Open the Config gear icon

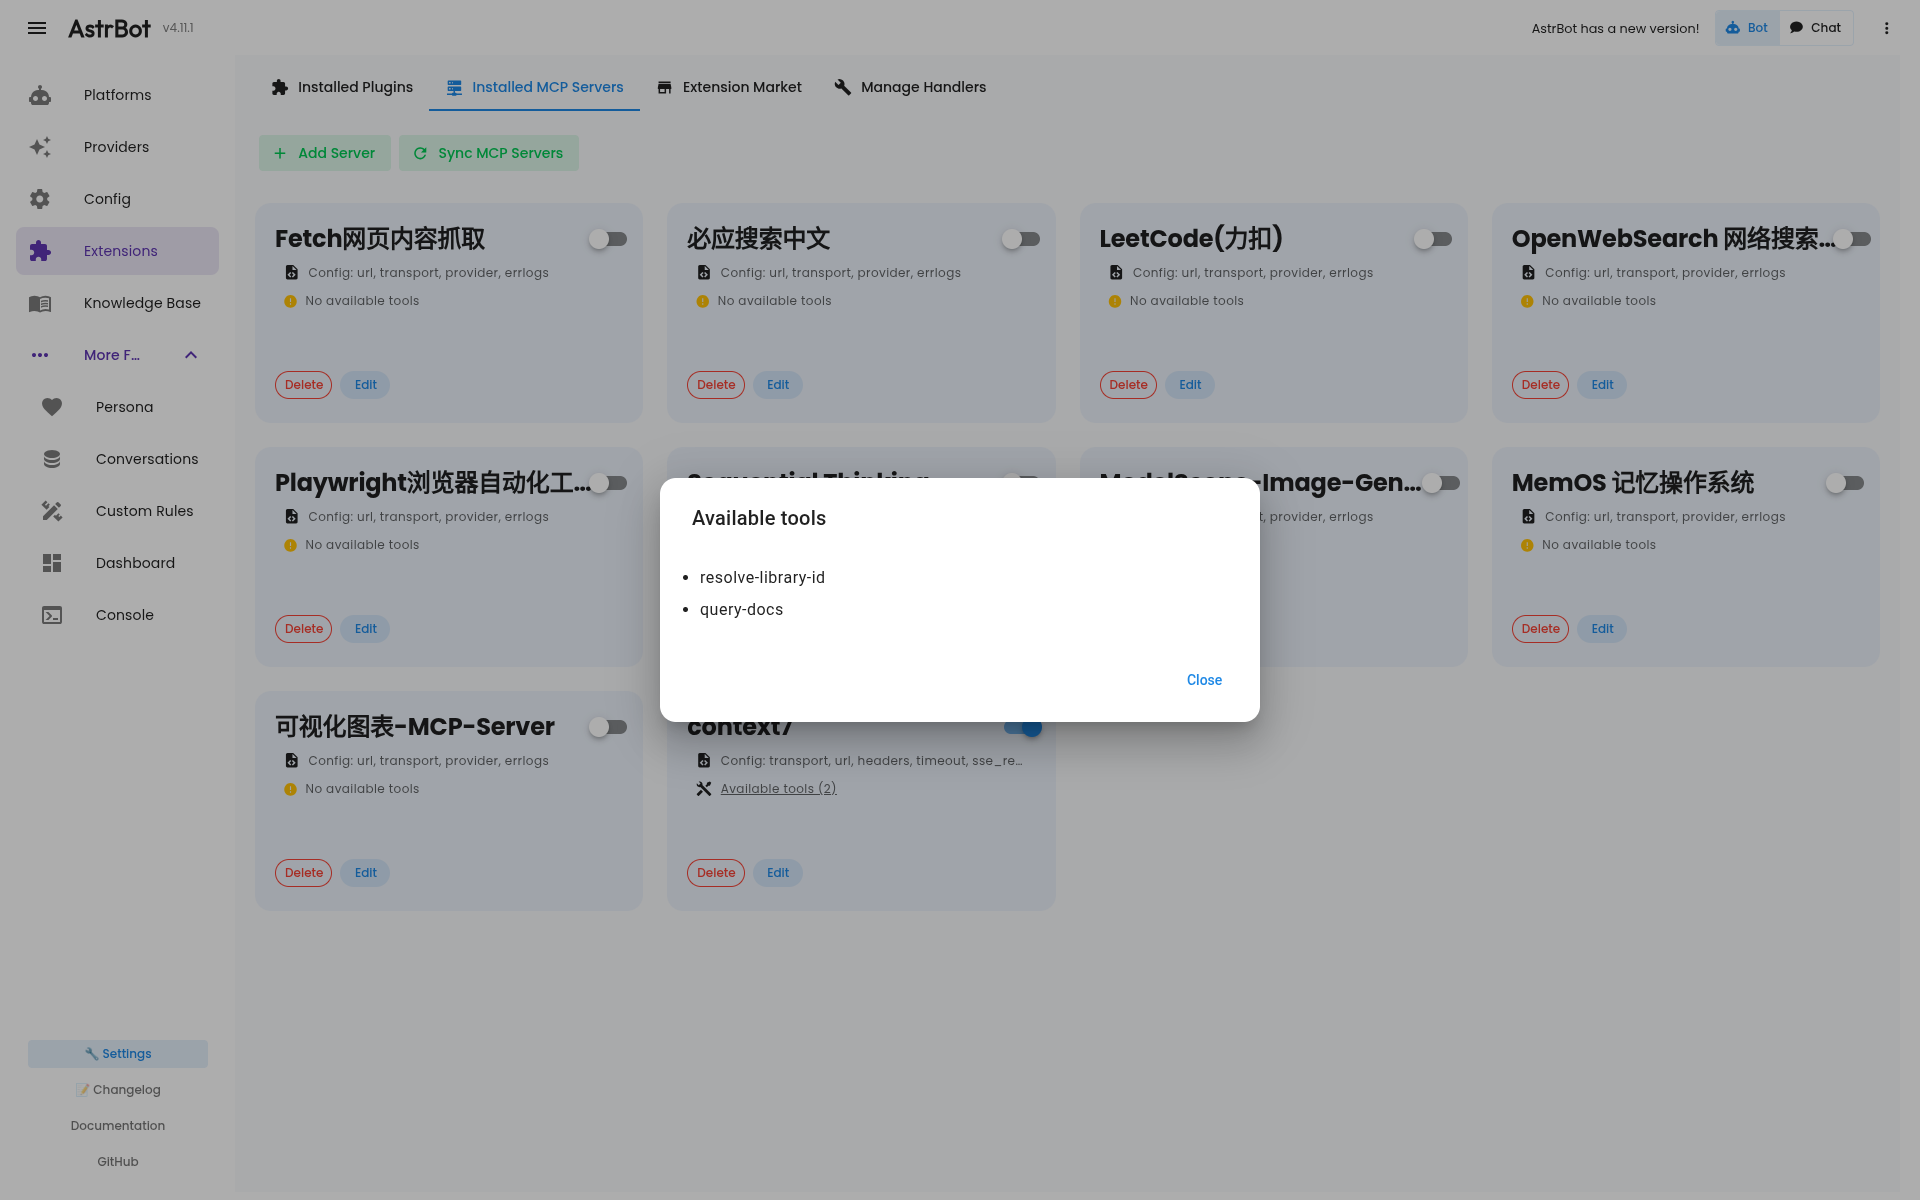[40, 199]
